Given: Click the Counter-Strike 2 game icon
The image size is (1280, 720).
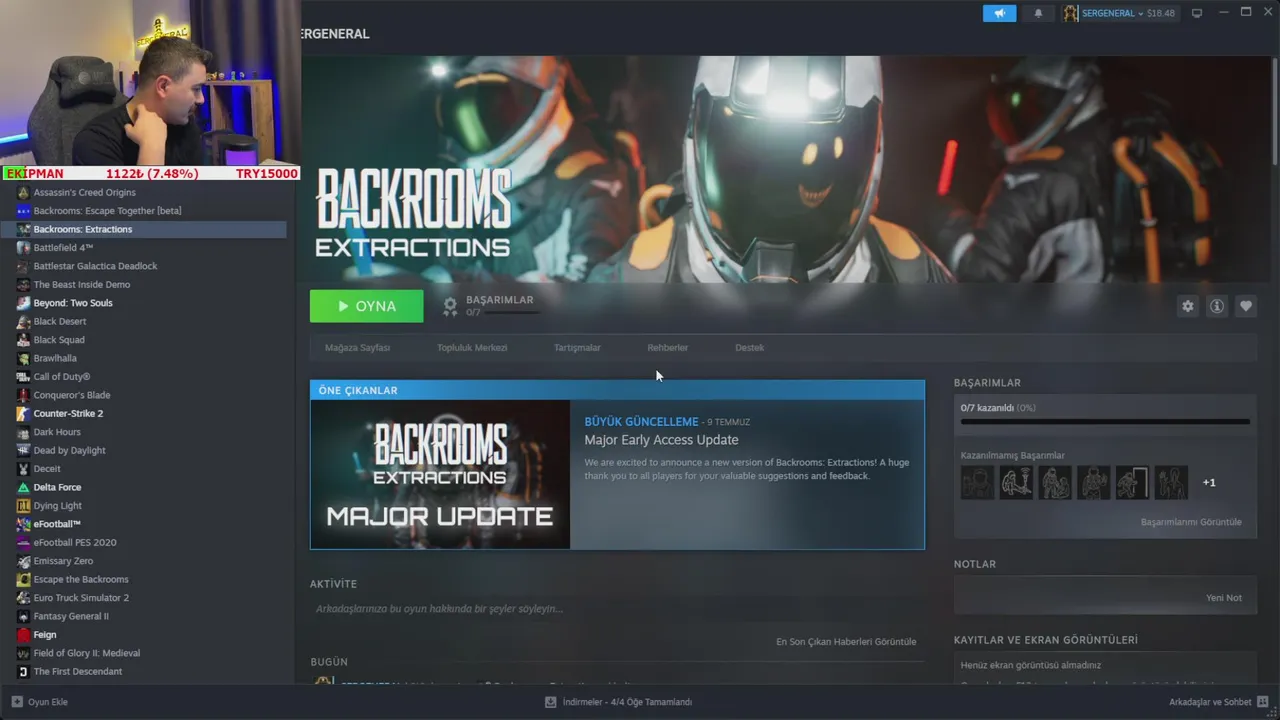Looking at the screenshot, I should [x=23, y=414].
